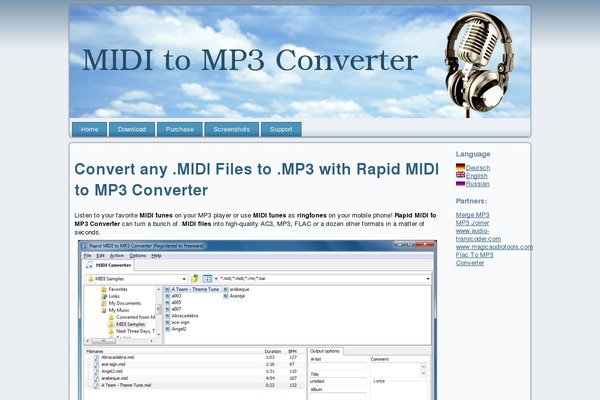Select A Team - Theme Tune.mid queue row
This screenshot has width=600, height=400.
coord(195,385)
